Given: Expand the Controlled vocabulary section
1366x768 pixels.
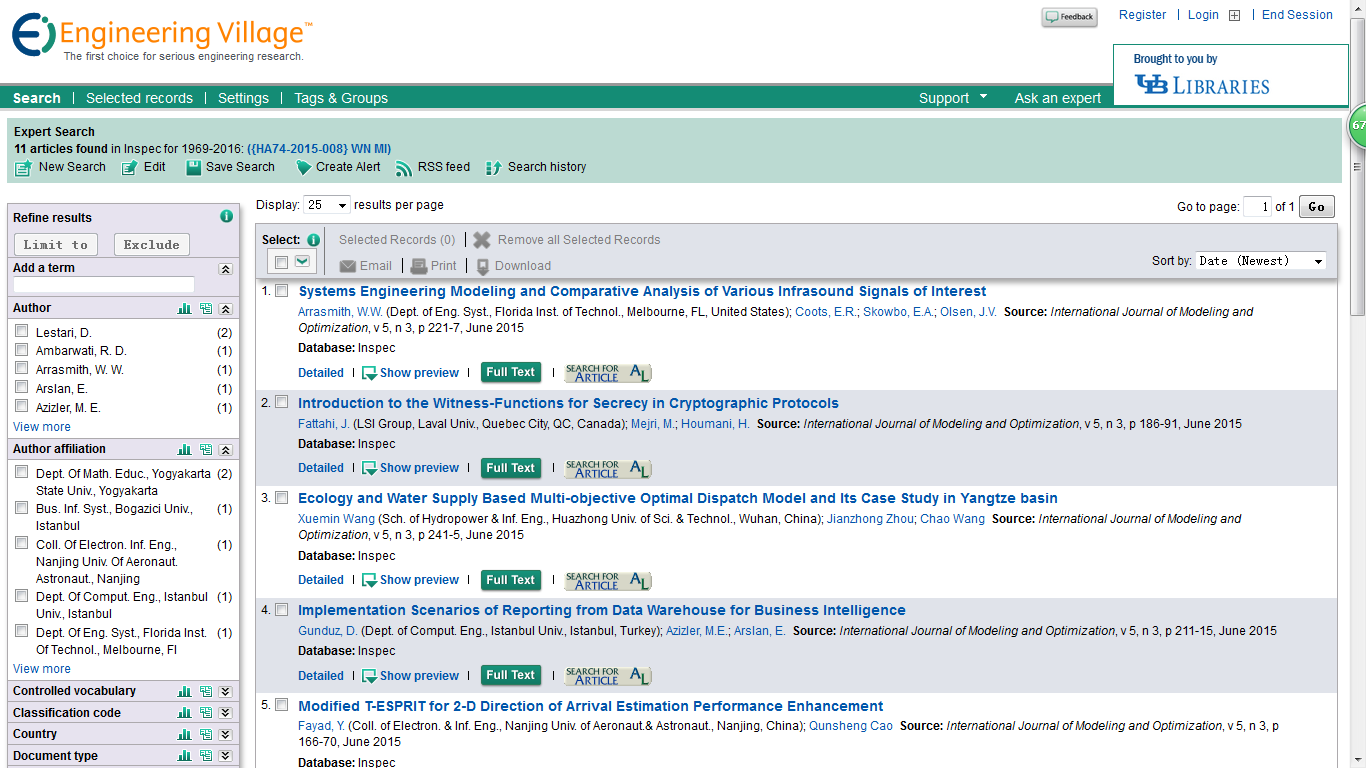Looking at the screenshot, I should coord(226,691).
